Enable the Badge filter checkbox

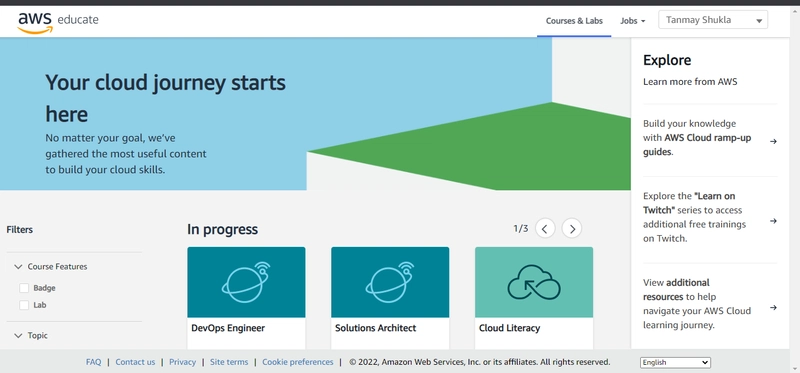click(24, 288)
